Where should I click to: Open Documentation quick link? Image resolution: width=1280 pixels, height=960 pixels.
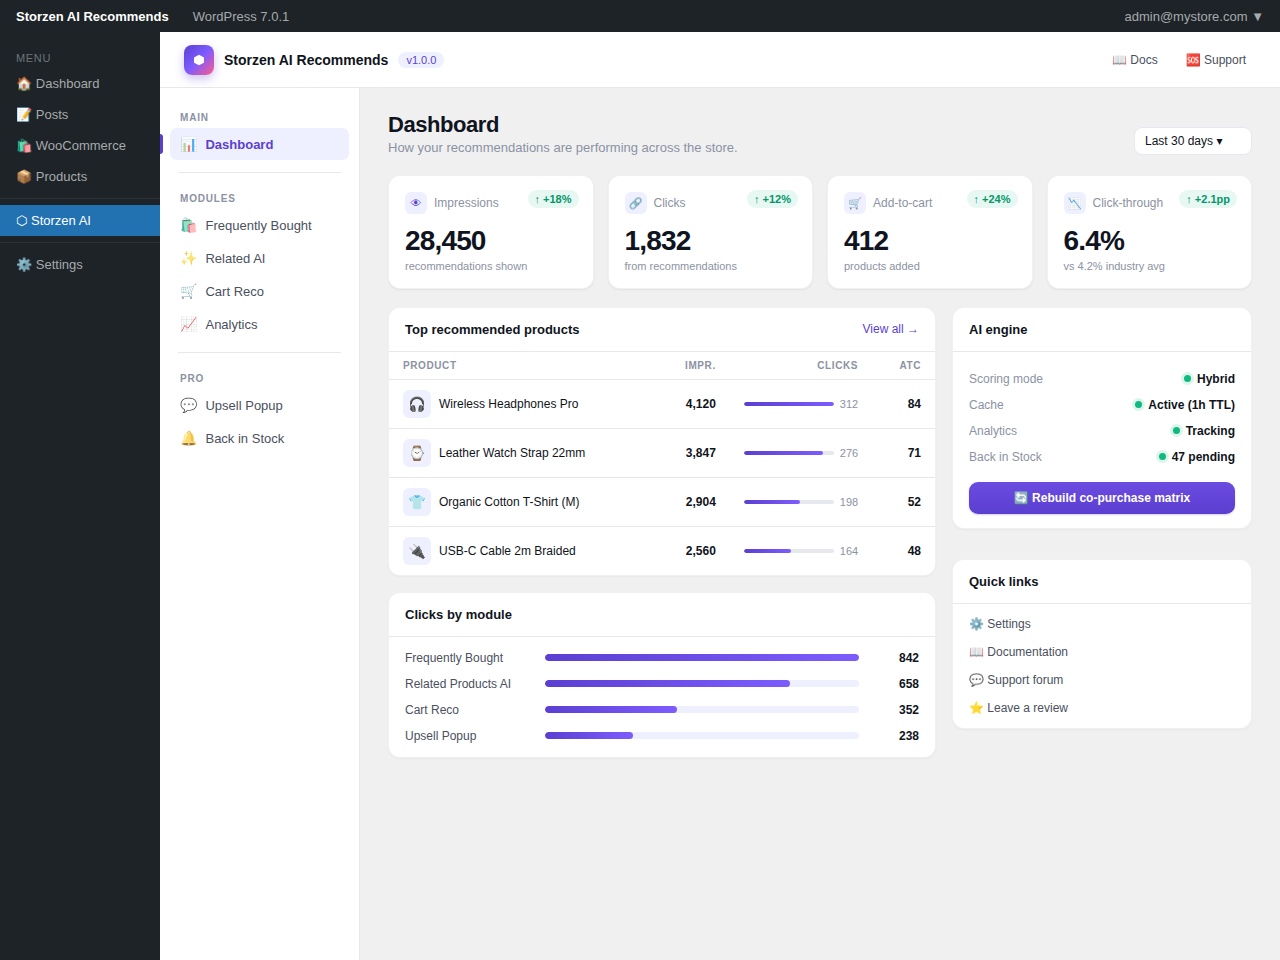(1018, 652)
